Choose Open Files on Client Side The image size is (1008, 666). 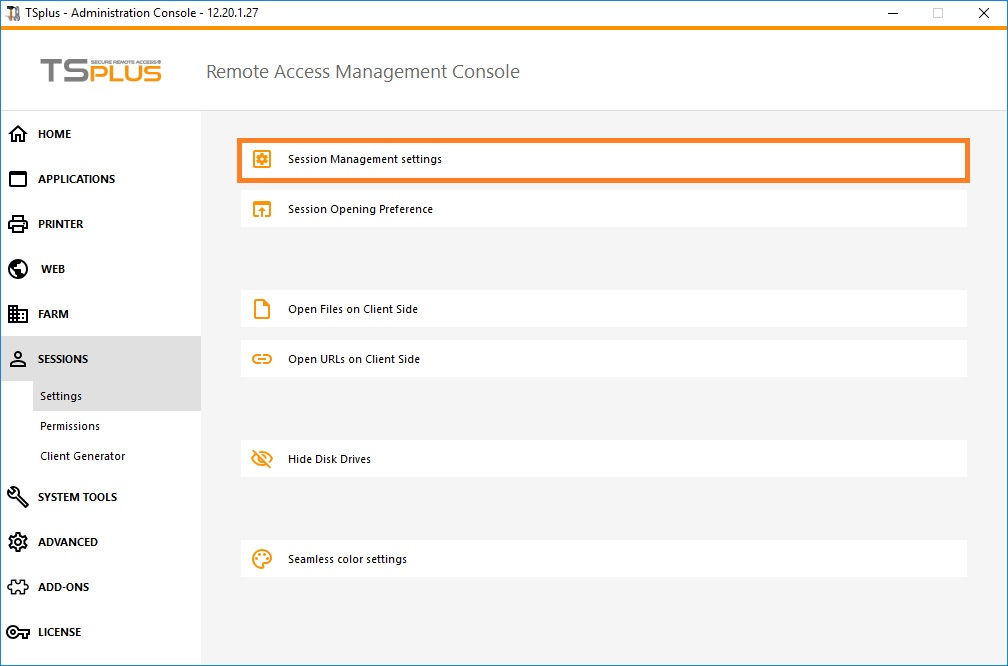coord(604,309)
